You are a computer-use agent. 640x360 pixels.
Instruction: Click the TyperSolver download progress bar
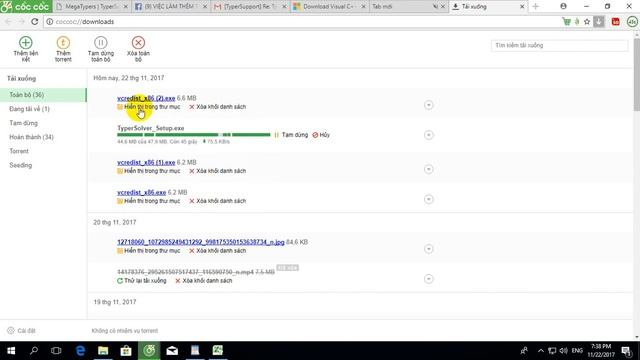tap(193, 135)
